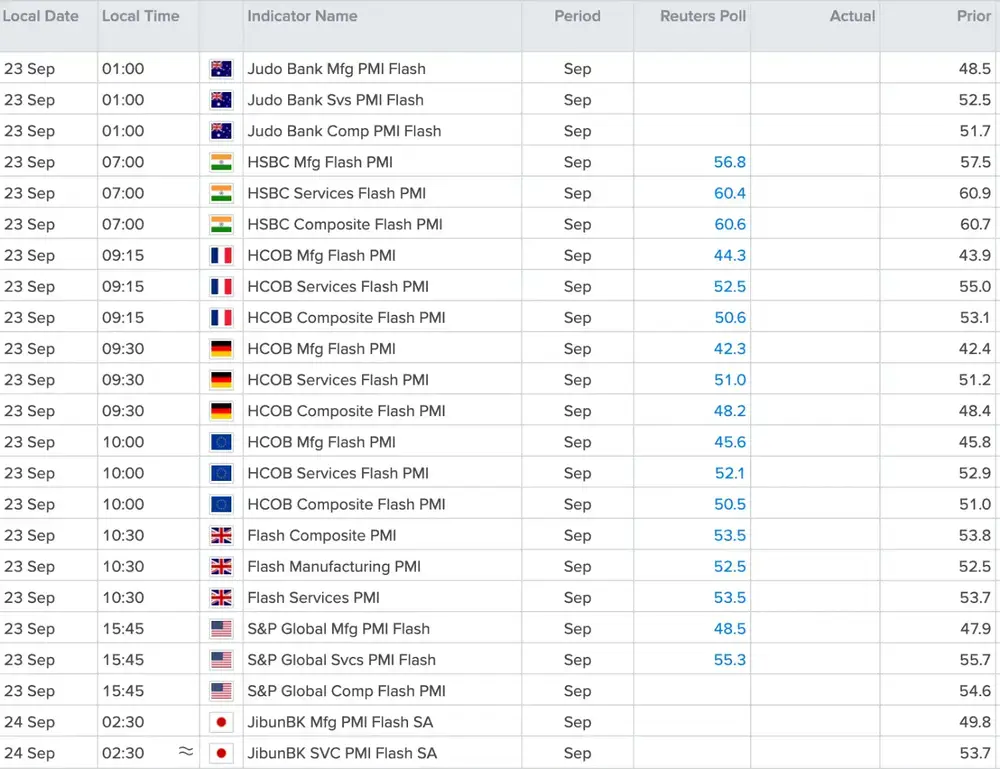This screenshot has width=1000, height=769.
Task: Sort by the Actual column header
Action: tap(852, 16)
